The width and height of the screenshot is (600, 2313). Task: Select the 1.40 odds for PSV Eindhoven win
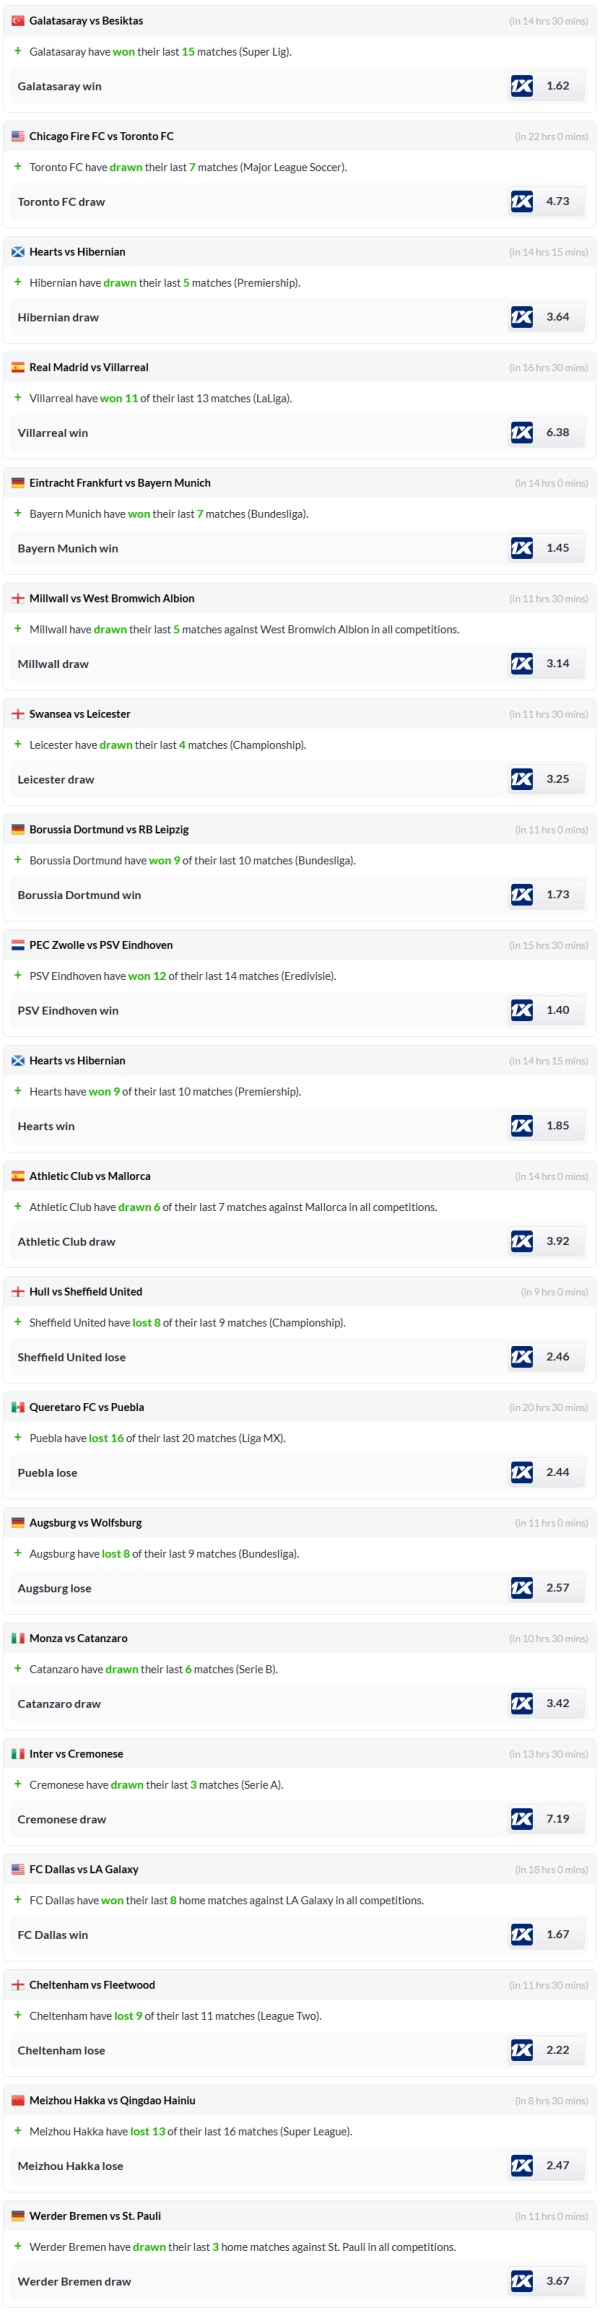557,1010
